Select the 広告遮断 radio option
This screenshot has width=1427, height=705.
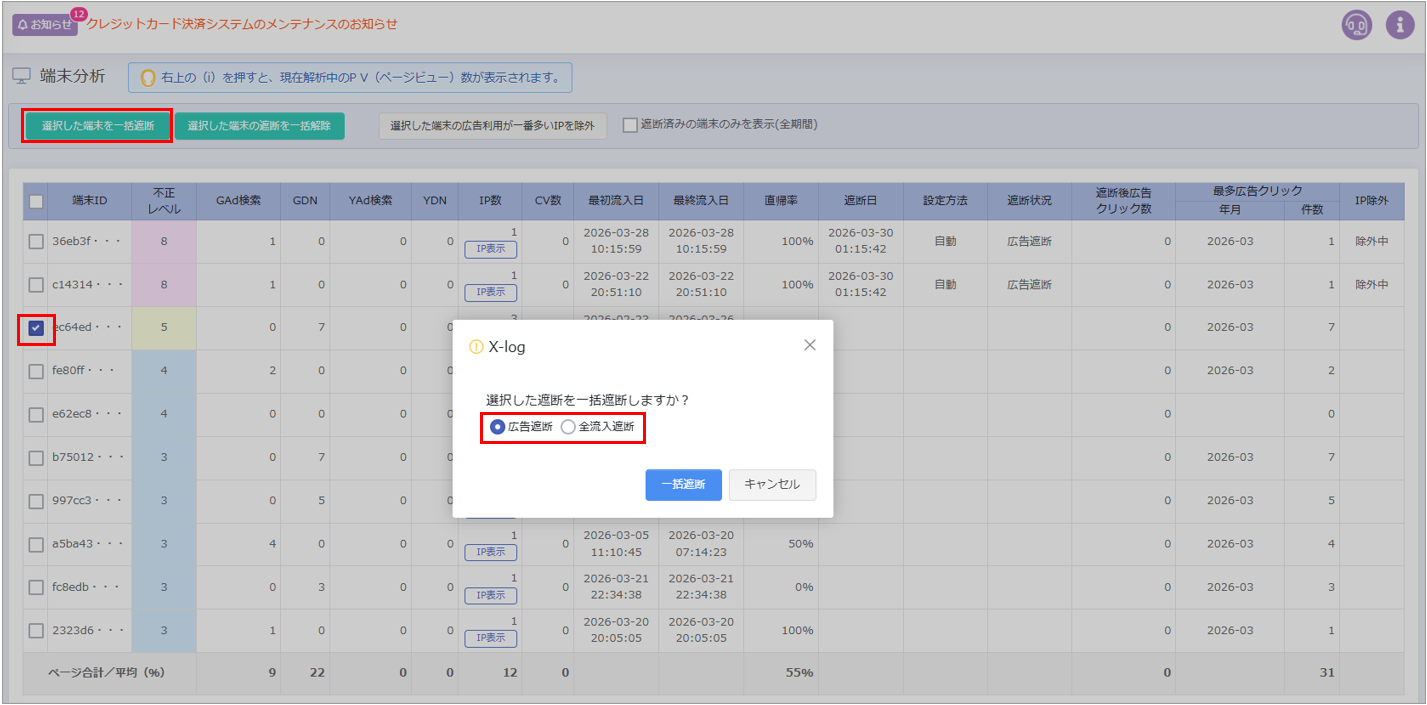[x=498, y=427]
